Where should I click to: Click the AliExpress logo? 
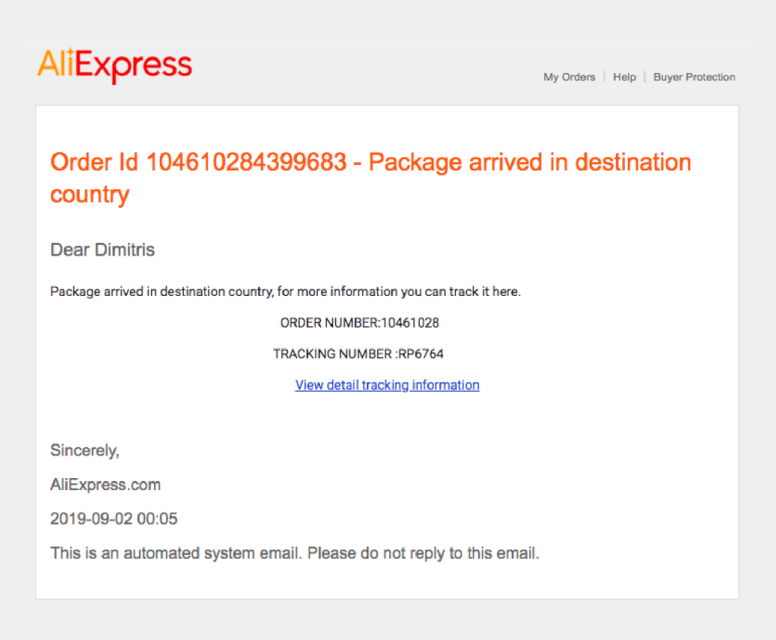114,67
